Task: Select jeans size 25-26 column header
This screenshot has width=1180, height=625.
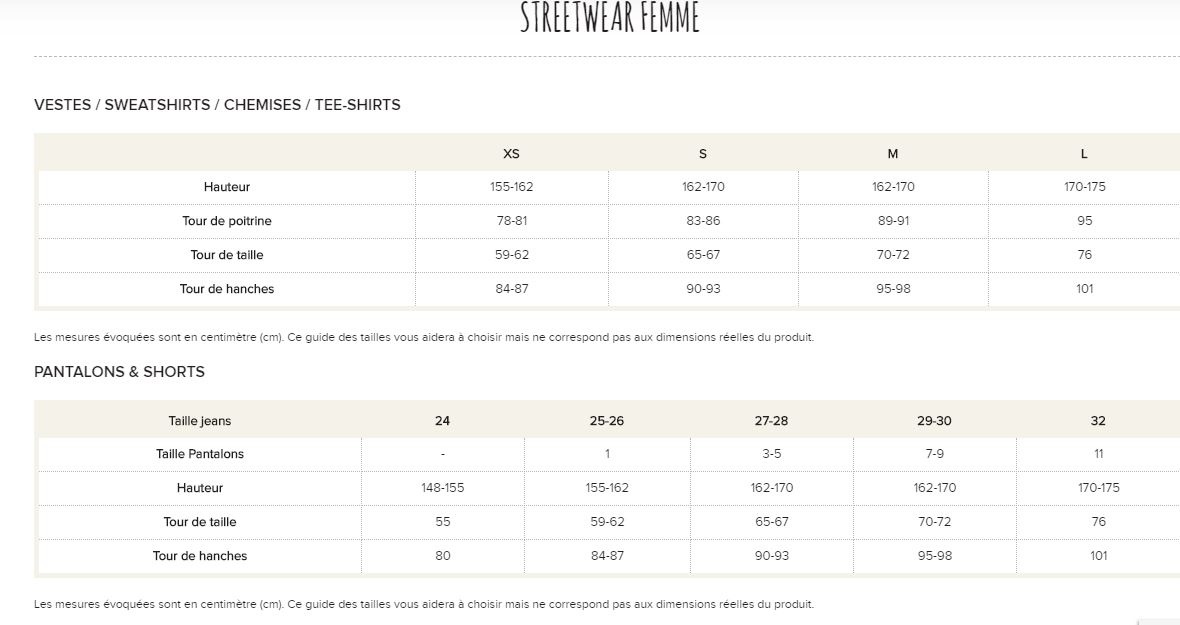Action: pos(607,421)
